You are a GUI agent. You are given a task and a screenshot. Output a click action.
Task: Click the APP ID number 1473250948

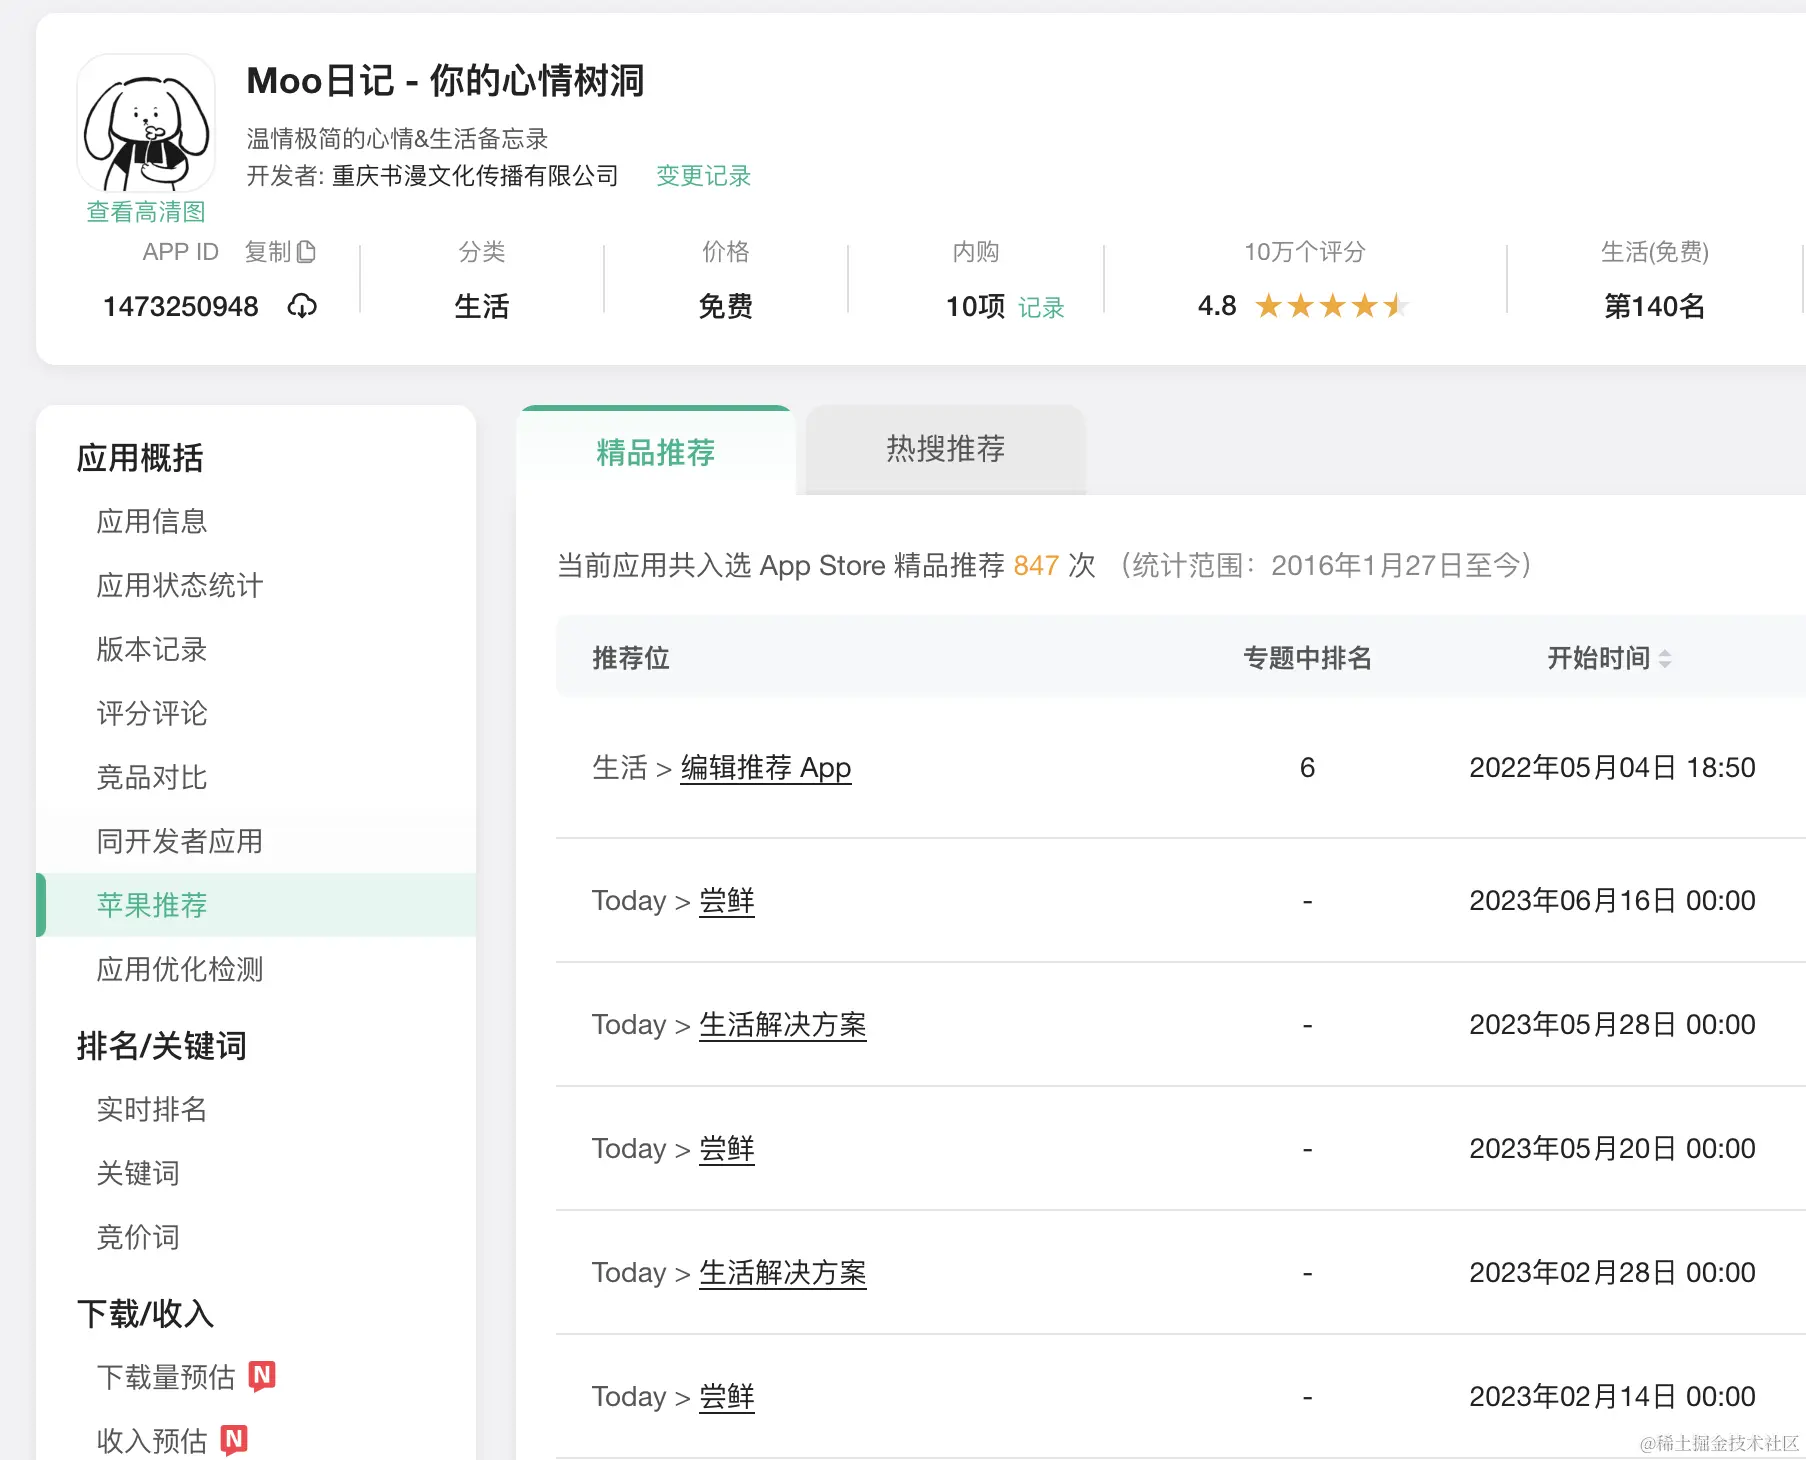[x=181, y=306]
